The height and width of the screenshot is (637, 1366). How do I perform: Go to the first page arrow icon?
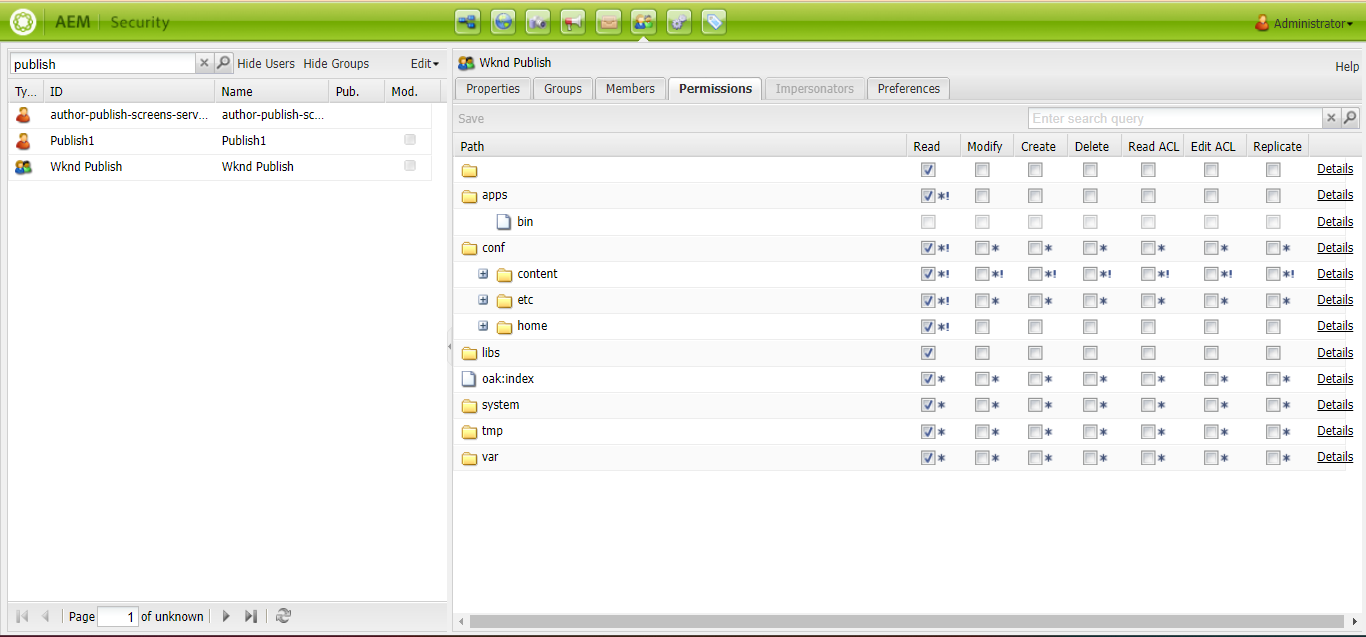[x=22, y=616]
